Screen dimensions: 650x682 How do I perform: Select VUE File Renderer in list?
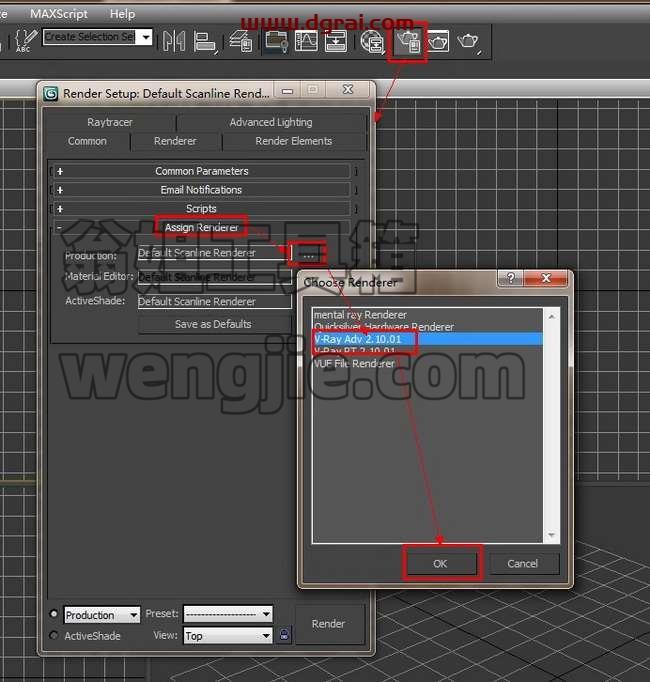(354, 363)
